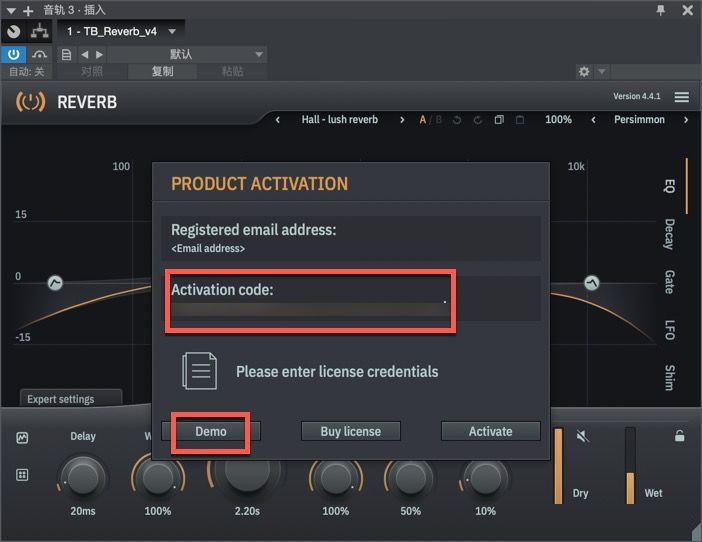Open the Decay tab
The width and height of the screenshot is (702, 542).
pos(670,234)
